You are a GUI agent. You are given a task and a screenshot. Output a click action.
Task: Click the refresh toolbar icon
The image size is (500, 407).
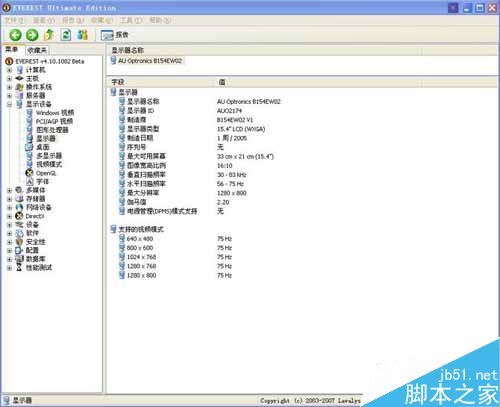pos(66,35)
